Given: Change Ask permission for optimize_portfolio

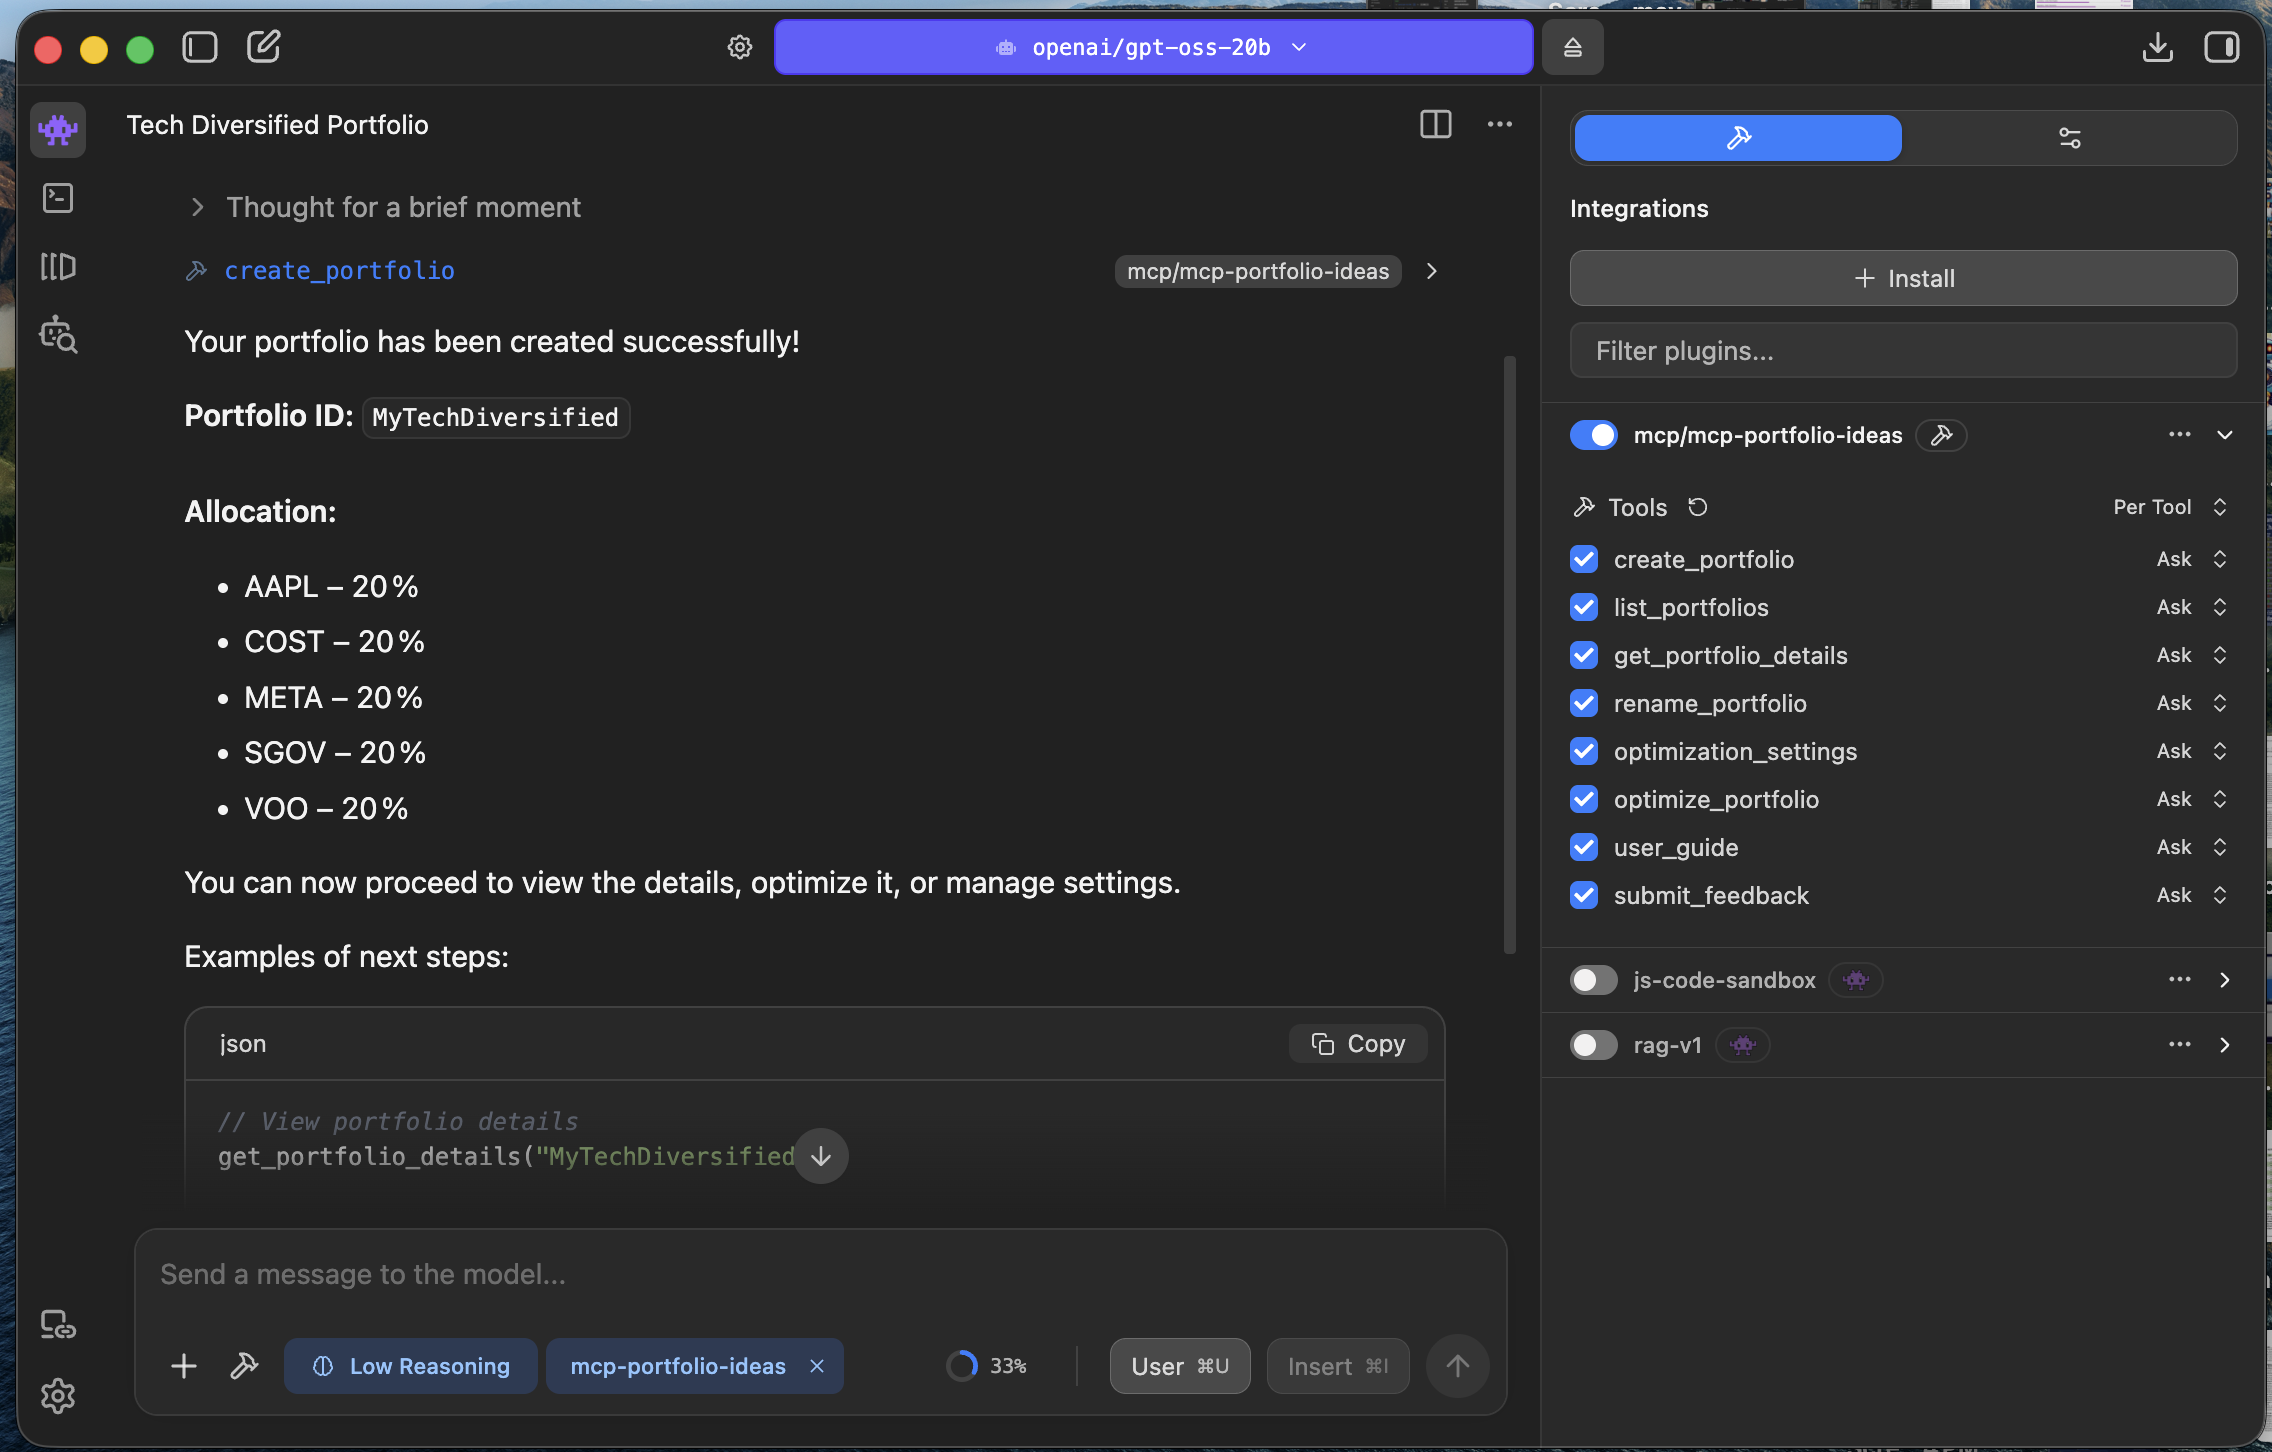Looking at the screenshot, I should click(x=2192, y=799).
